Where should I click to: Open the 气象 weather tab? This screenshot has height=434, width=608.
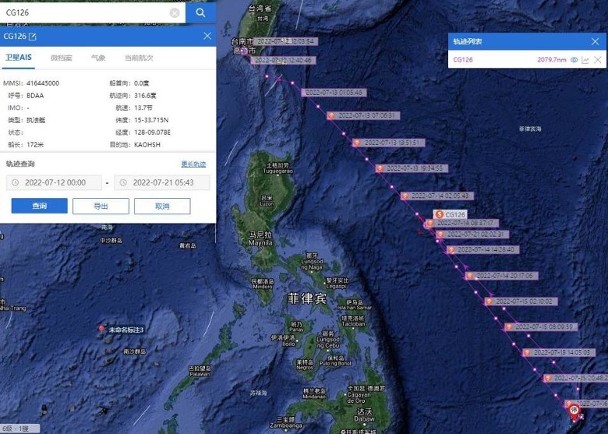click(x=98, y=58)
